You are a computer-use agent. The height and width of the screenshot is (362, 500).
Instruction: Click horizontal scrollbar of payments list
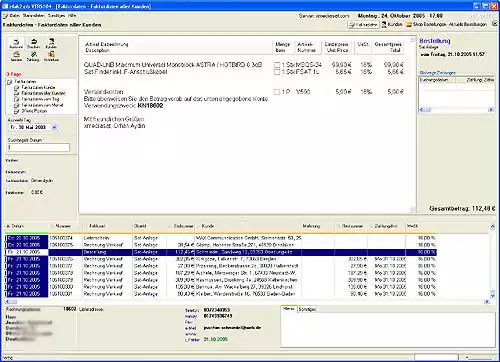click(456, 110)
